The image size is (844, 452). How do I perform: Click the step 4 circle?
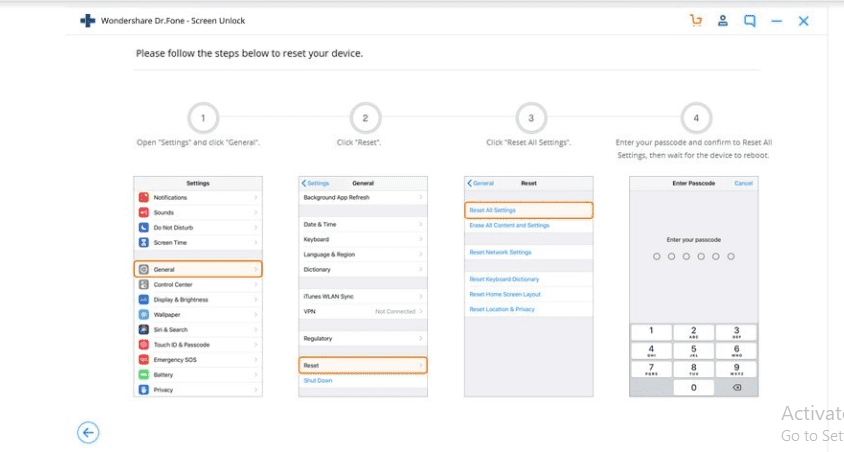(696, 118)
